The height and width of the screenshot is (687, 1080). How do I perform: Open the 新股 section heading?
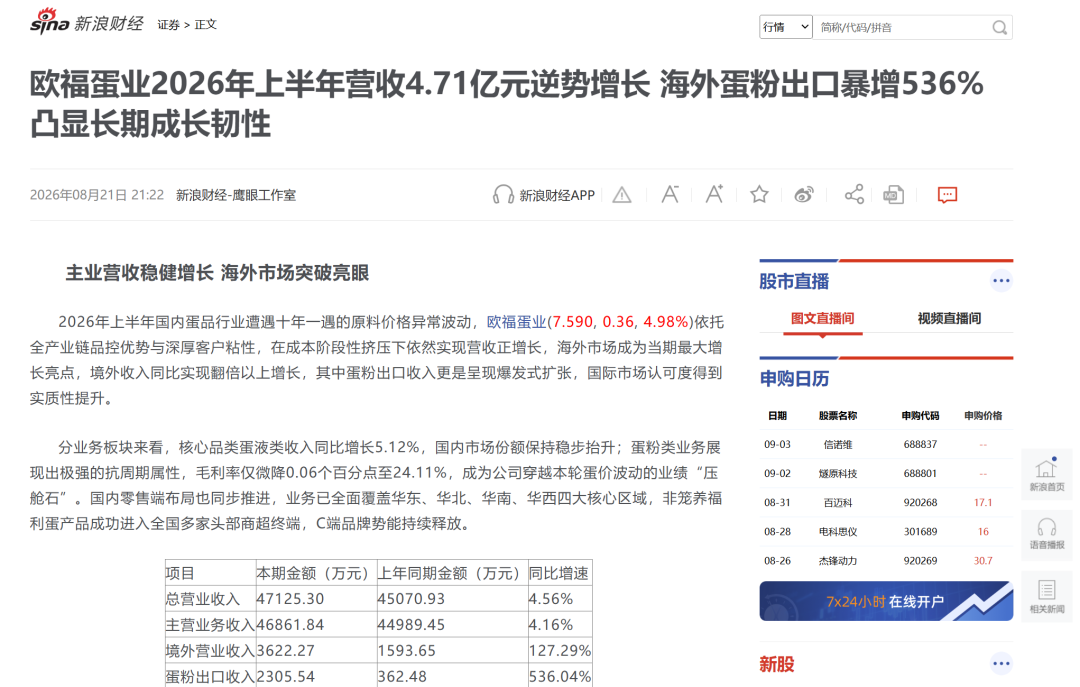777,664
